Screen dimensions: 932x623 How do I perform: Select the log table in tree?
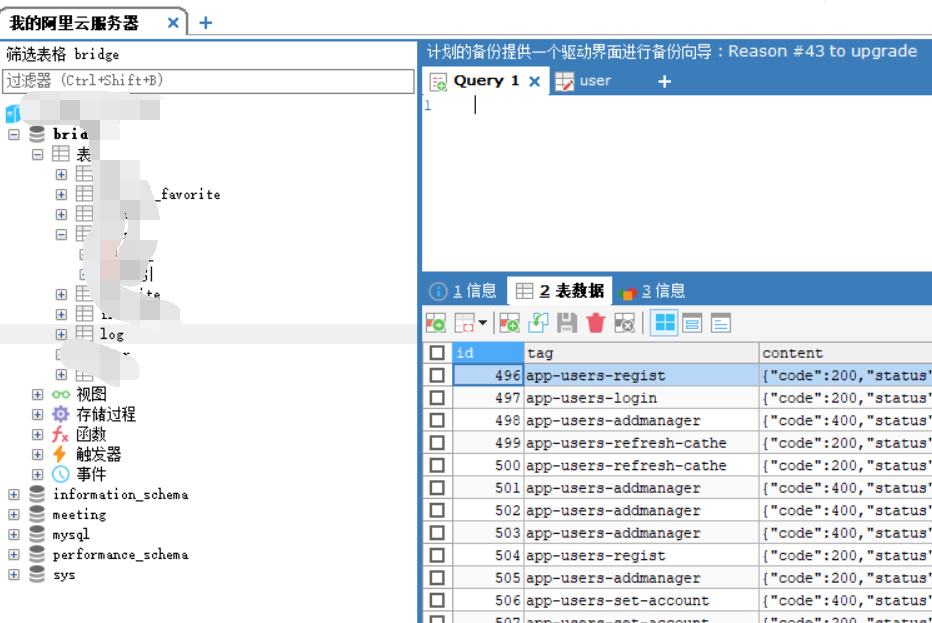(112, 335)
